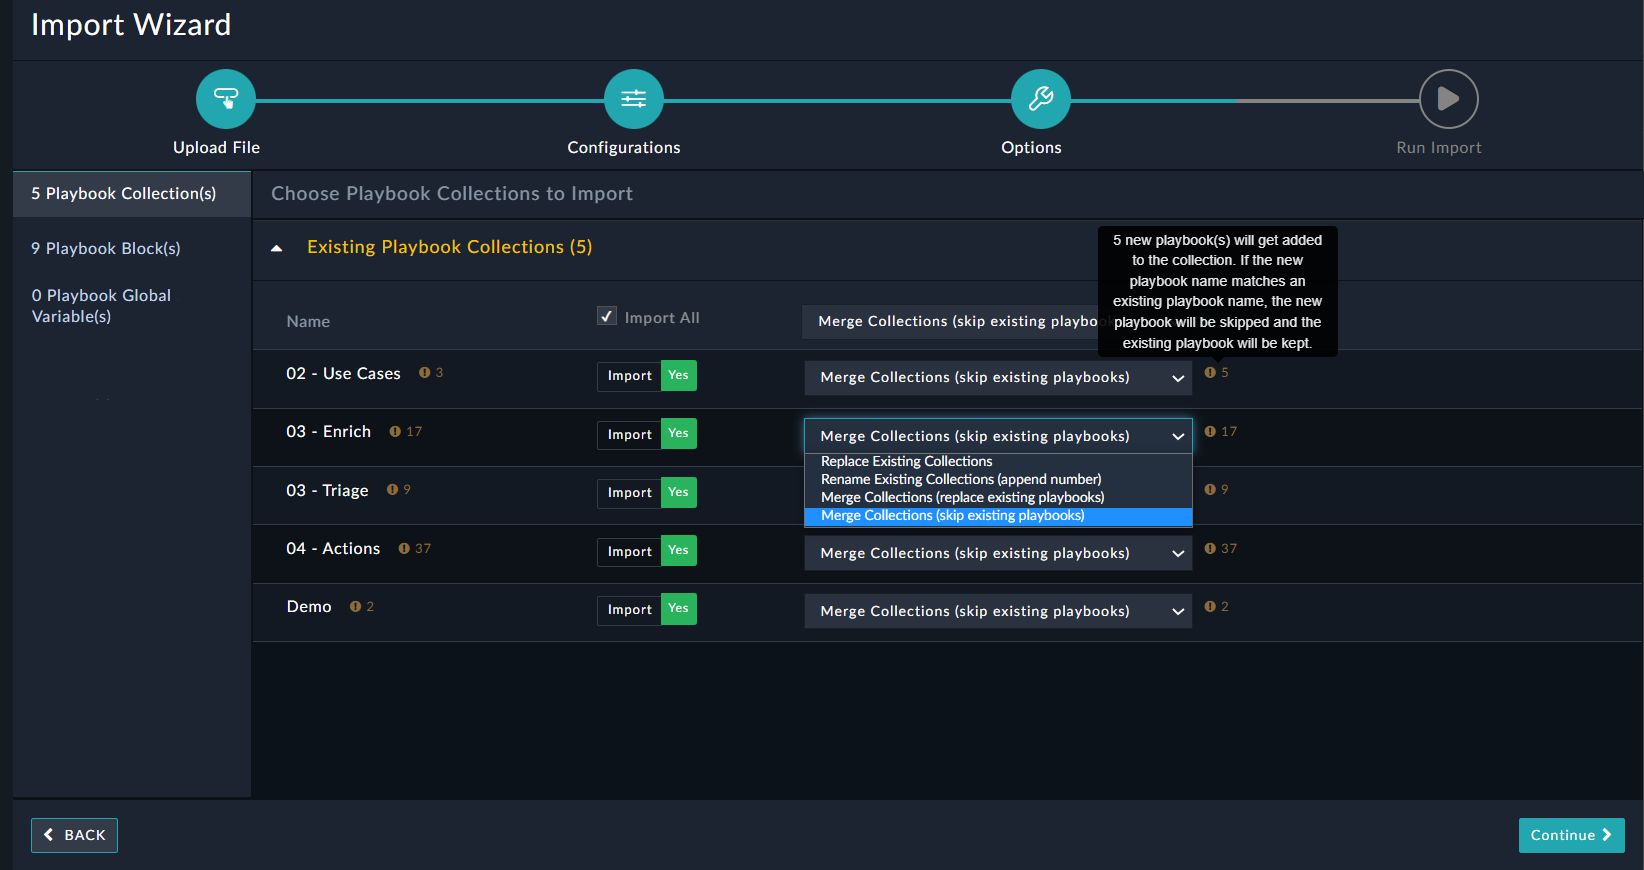Select Replace Existing Collections option

(x=998, y=462)
